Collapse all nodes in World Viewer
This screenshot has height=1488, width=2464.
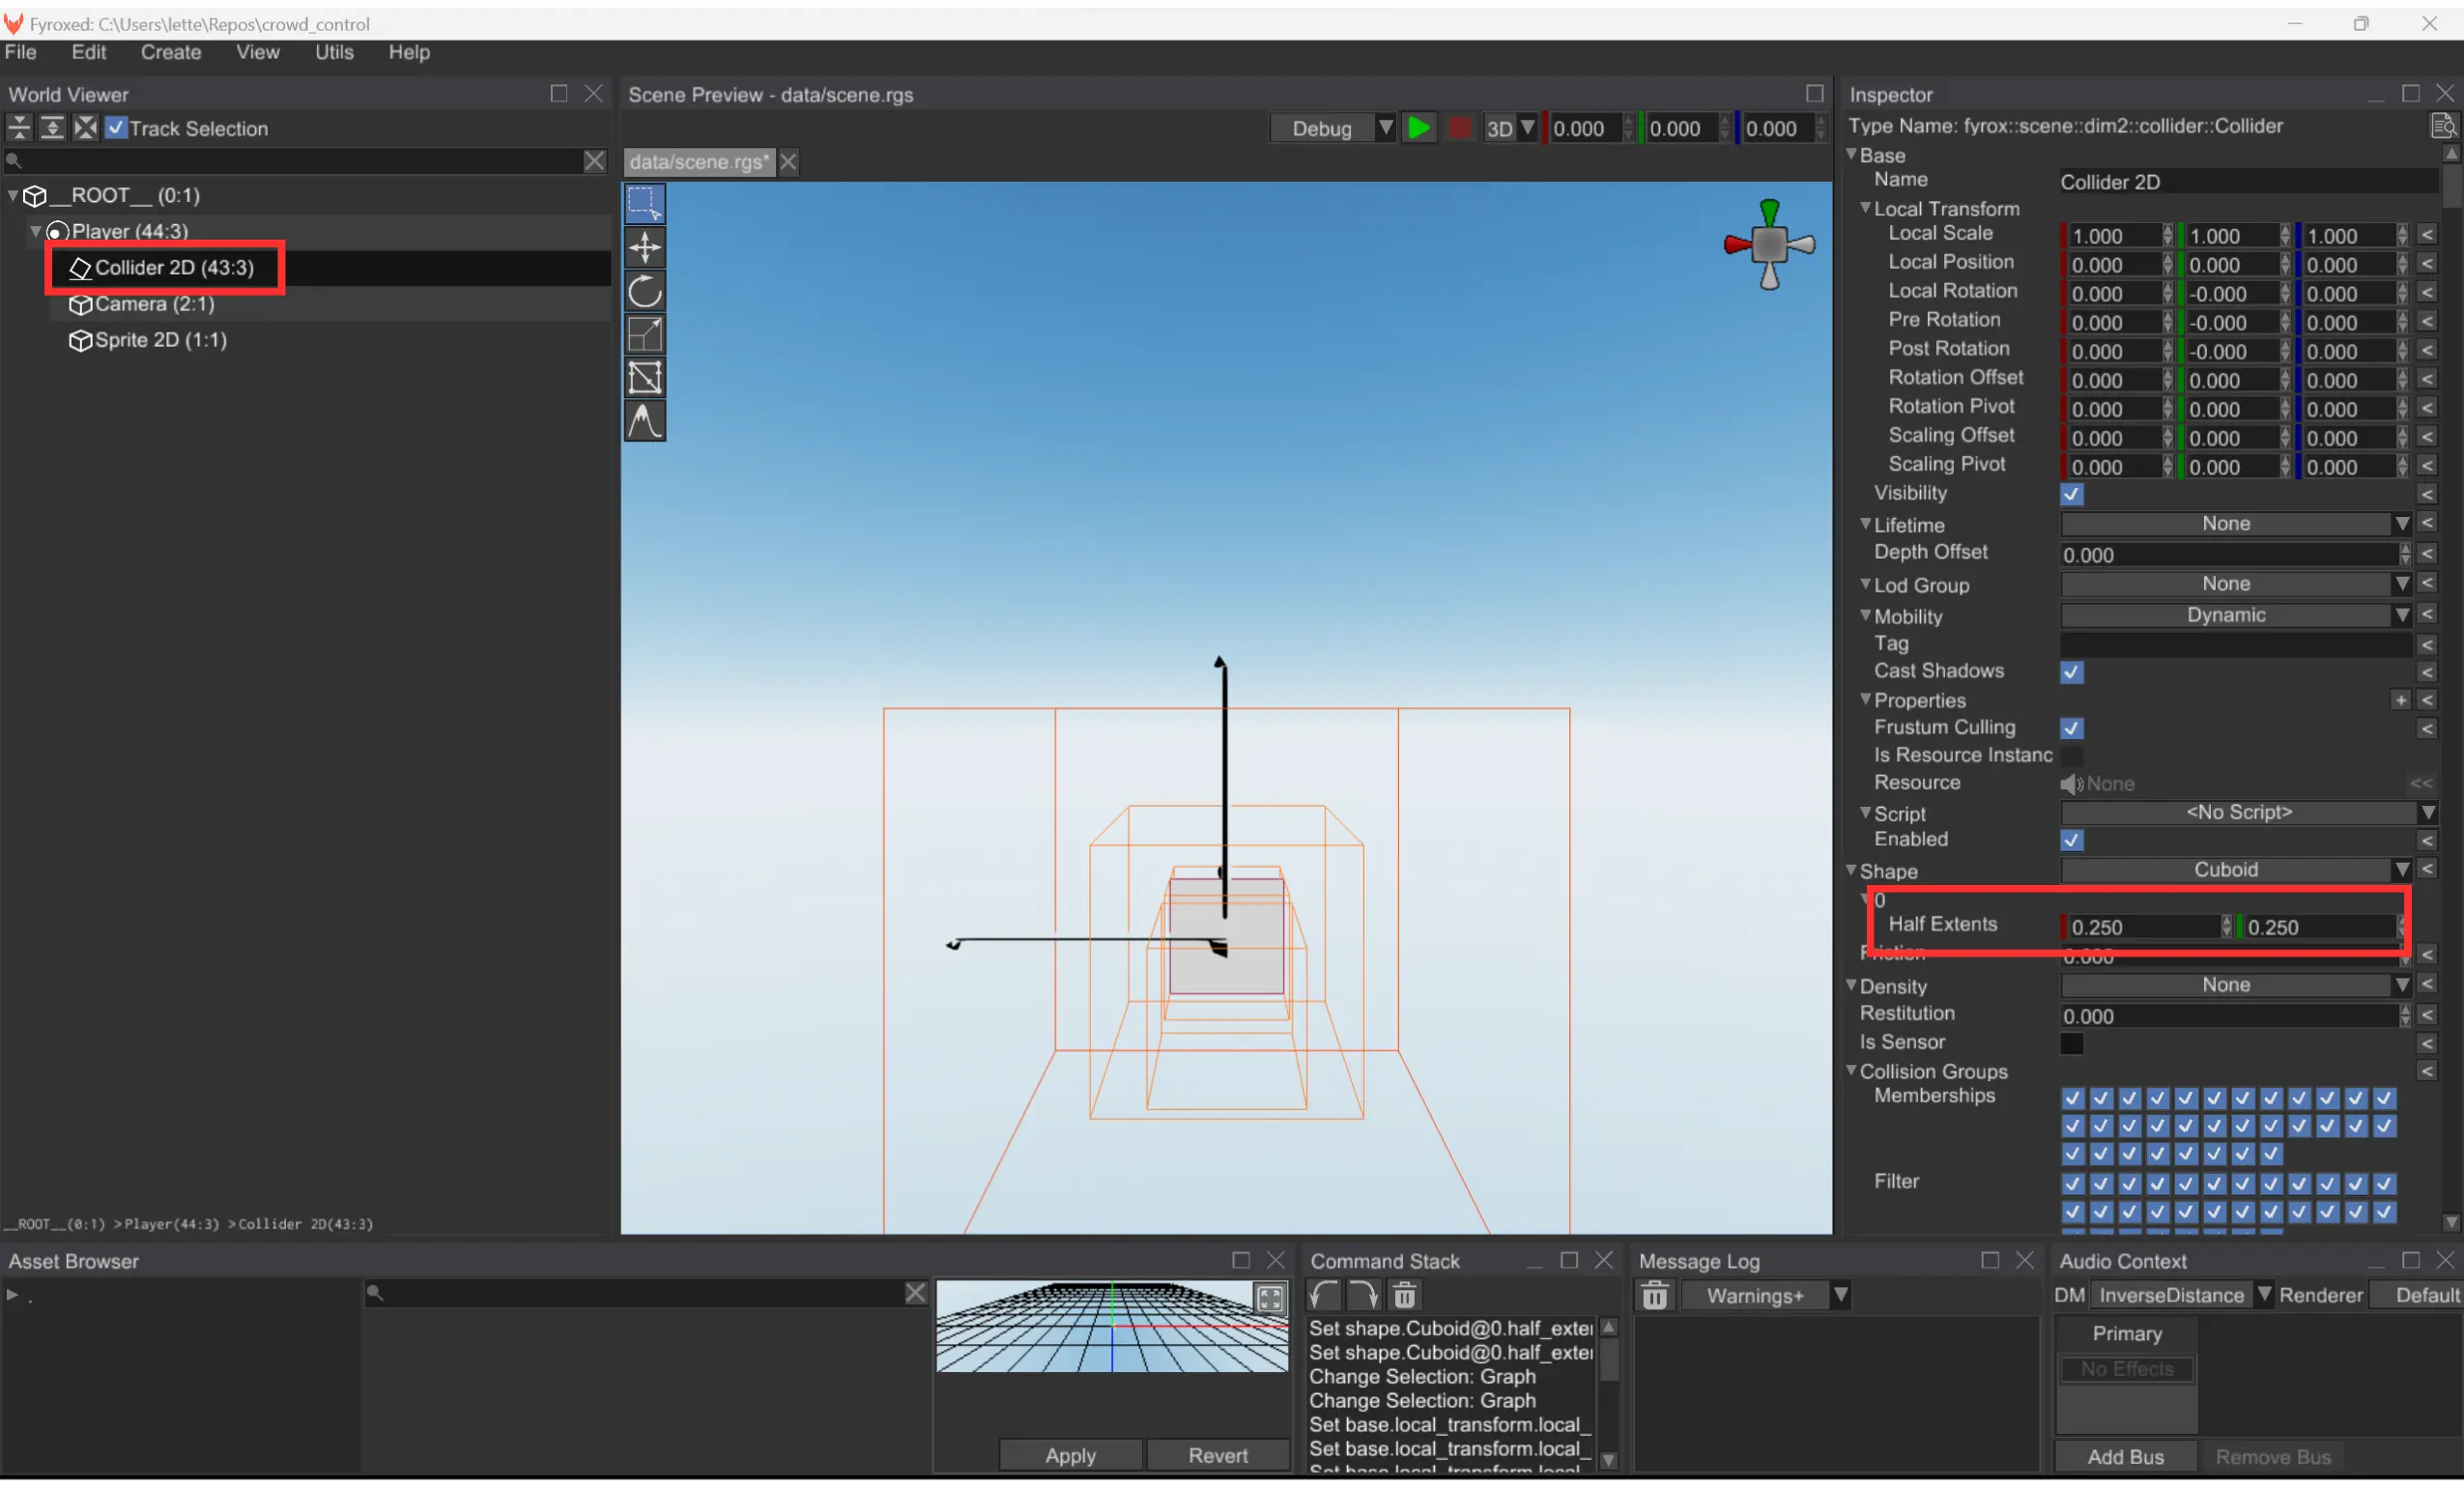[x=19, y=128]
